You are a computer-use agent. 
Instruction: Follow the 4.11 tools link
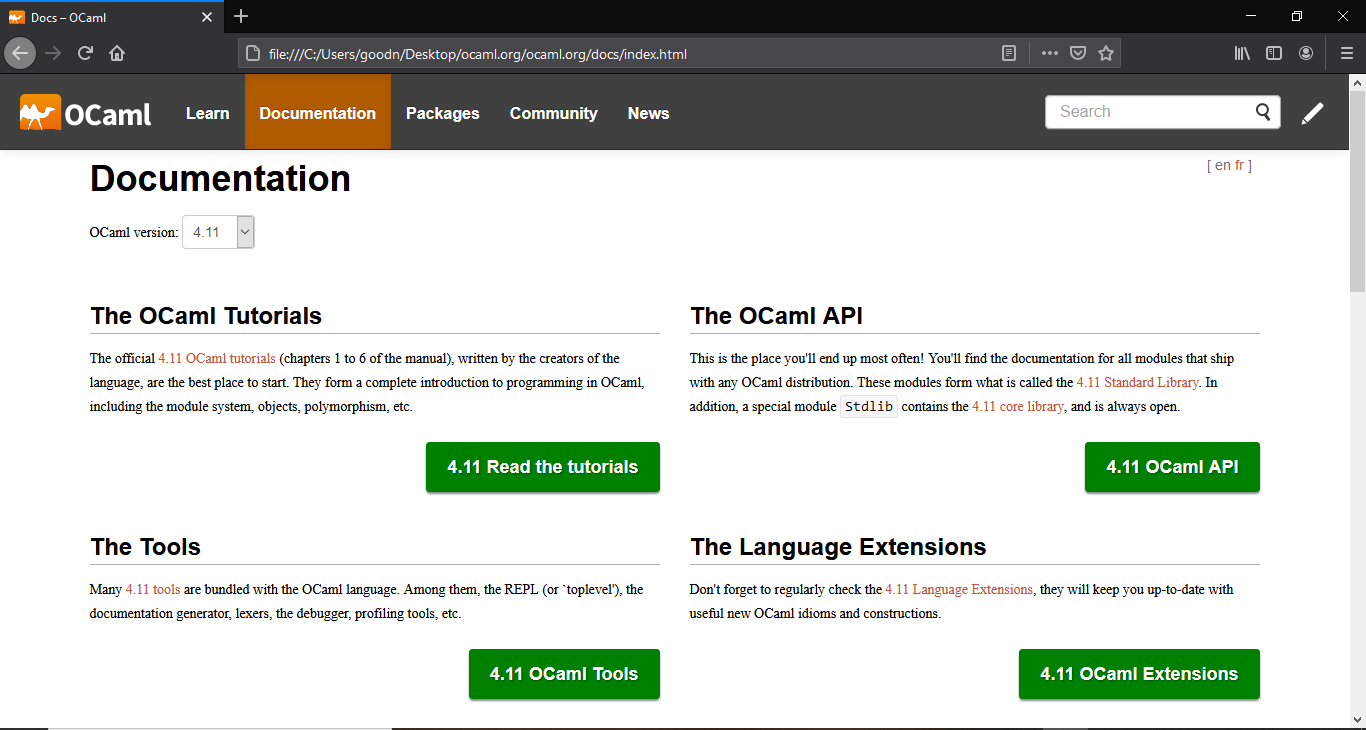pos(153,589)
